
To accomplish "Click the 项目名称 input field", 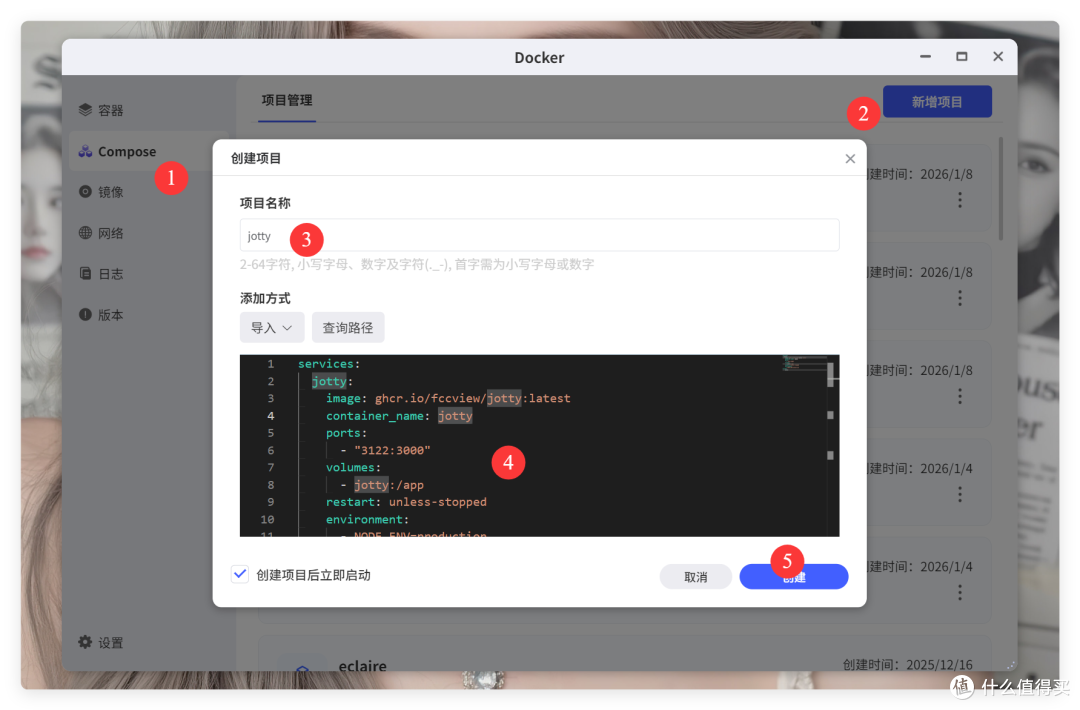I will click(x=539, y=236).
